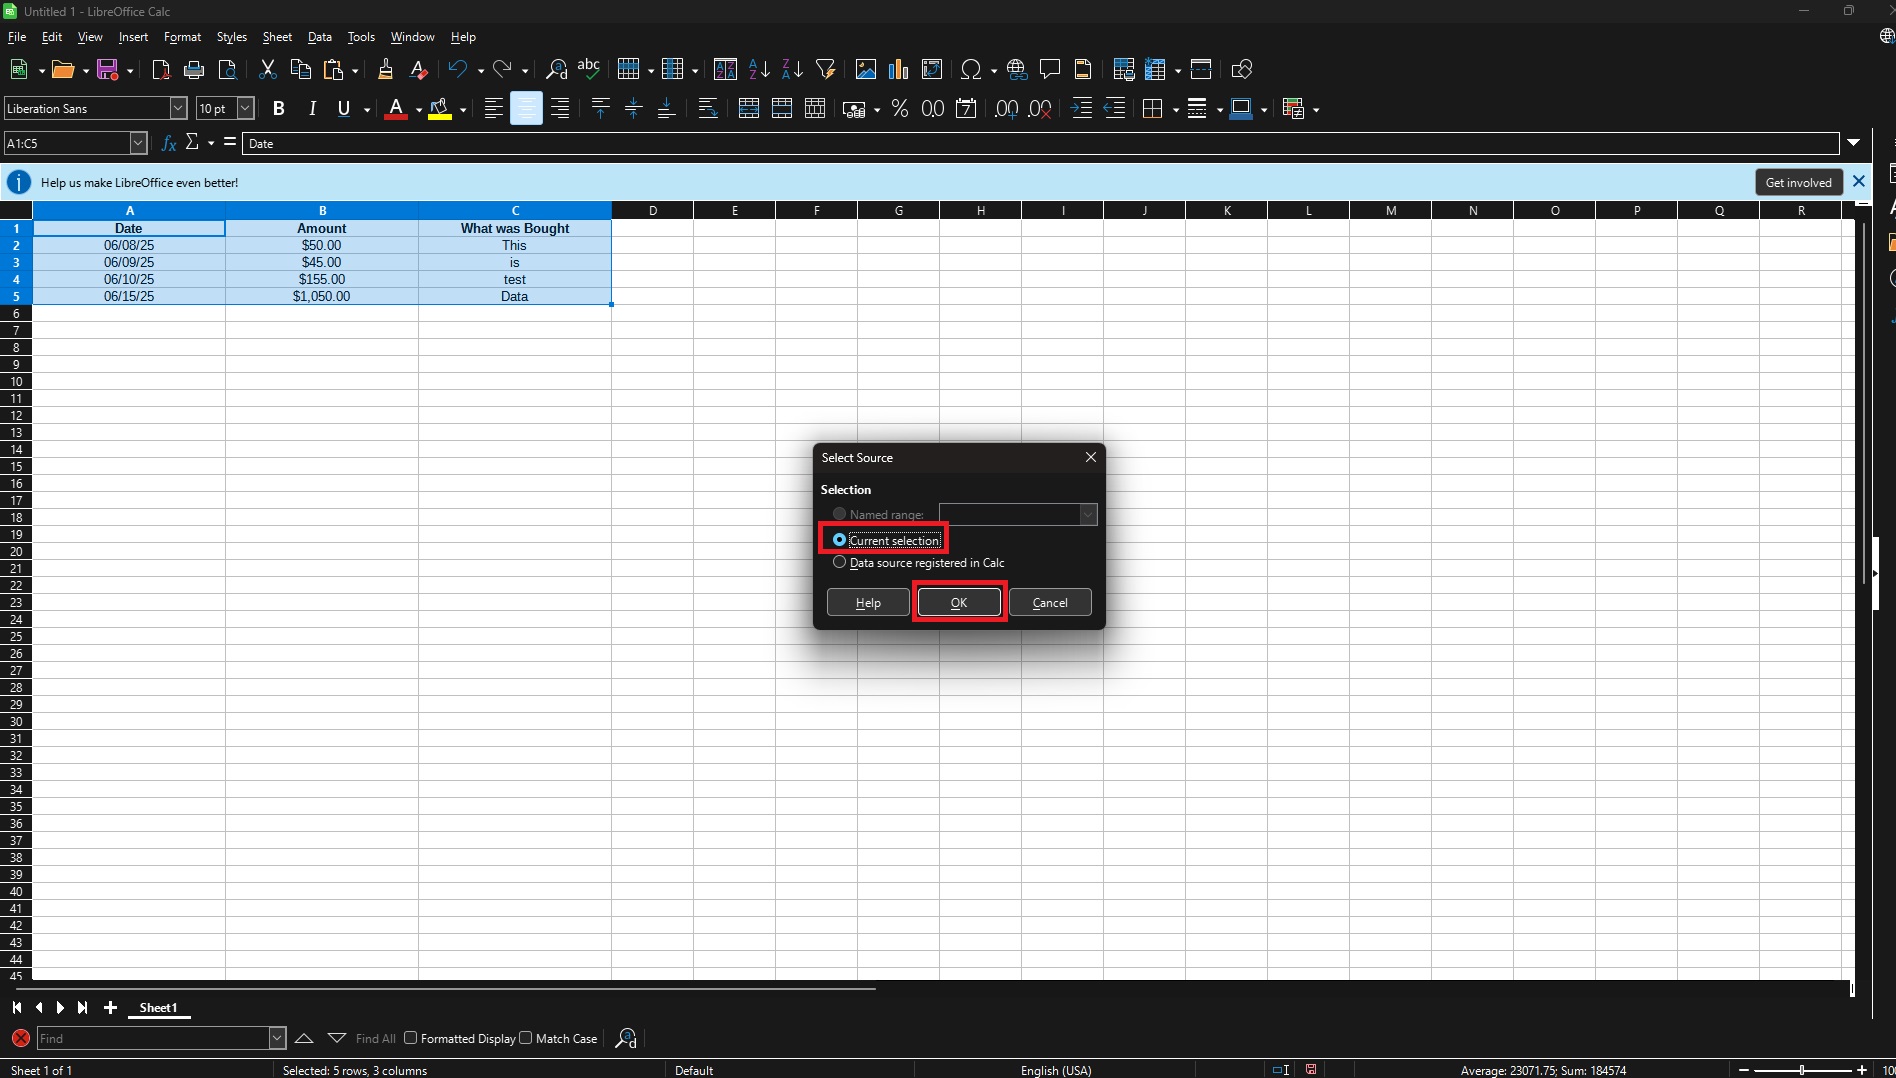Open the Data menu
This screenshot has height=1078, width=1896.
click(320, 37)
